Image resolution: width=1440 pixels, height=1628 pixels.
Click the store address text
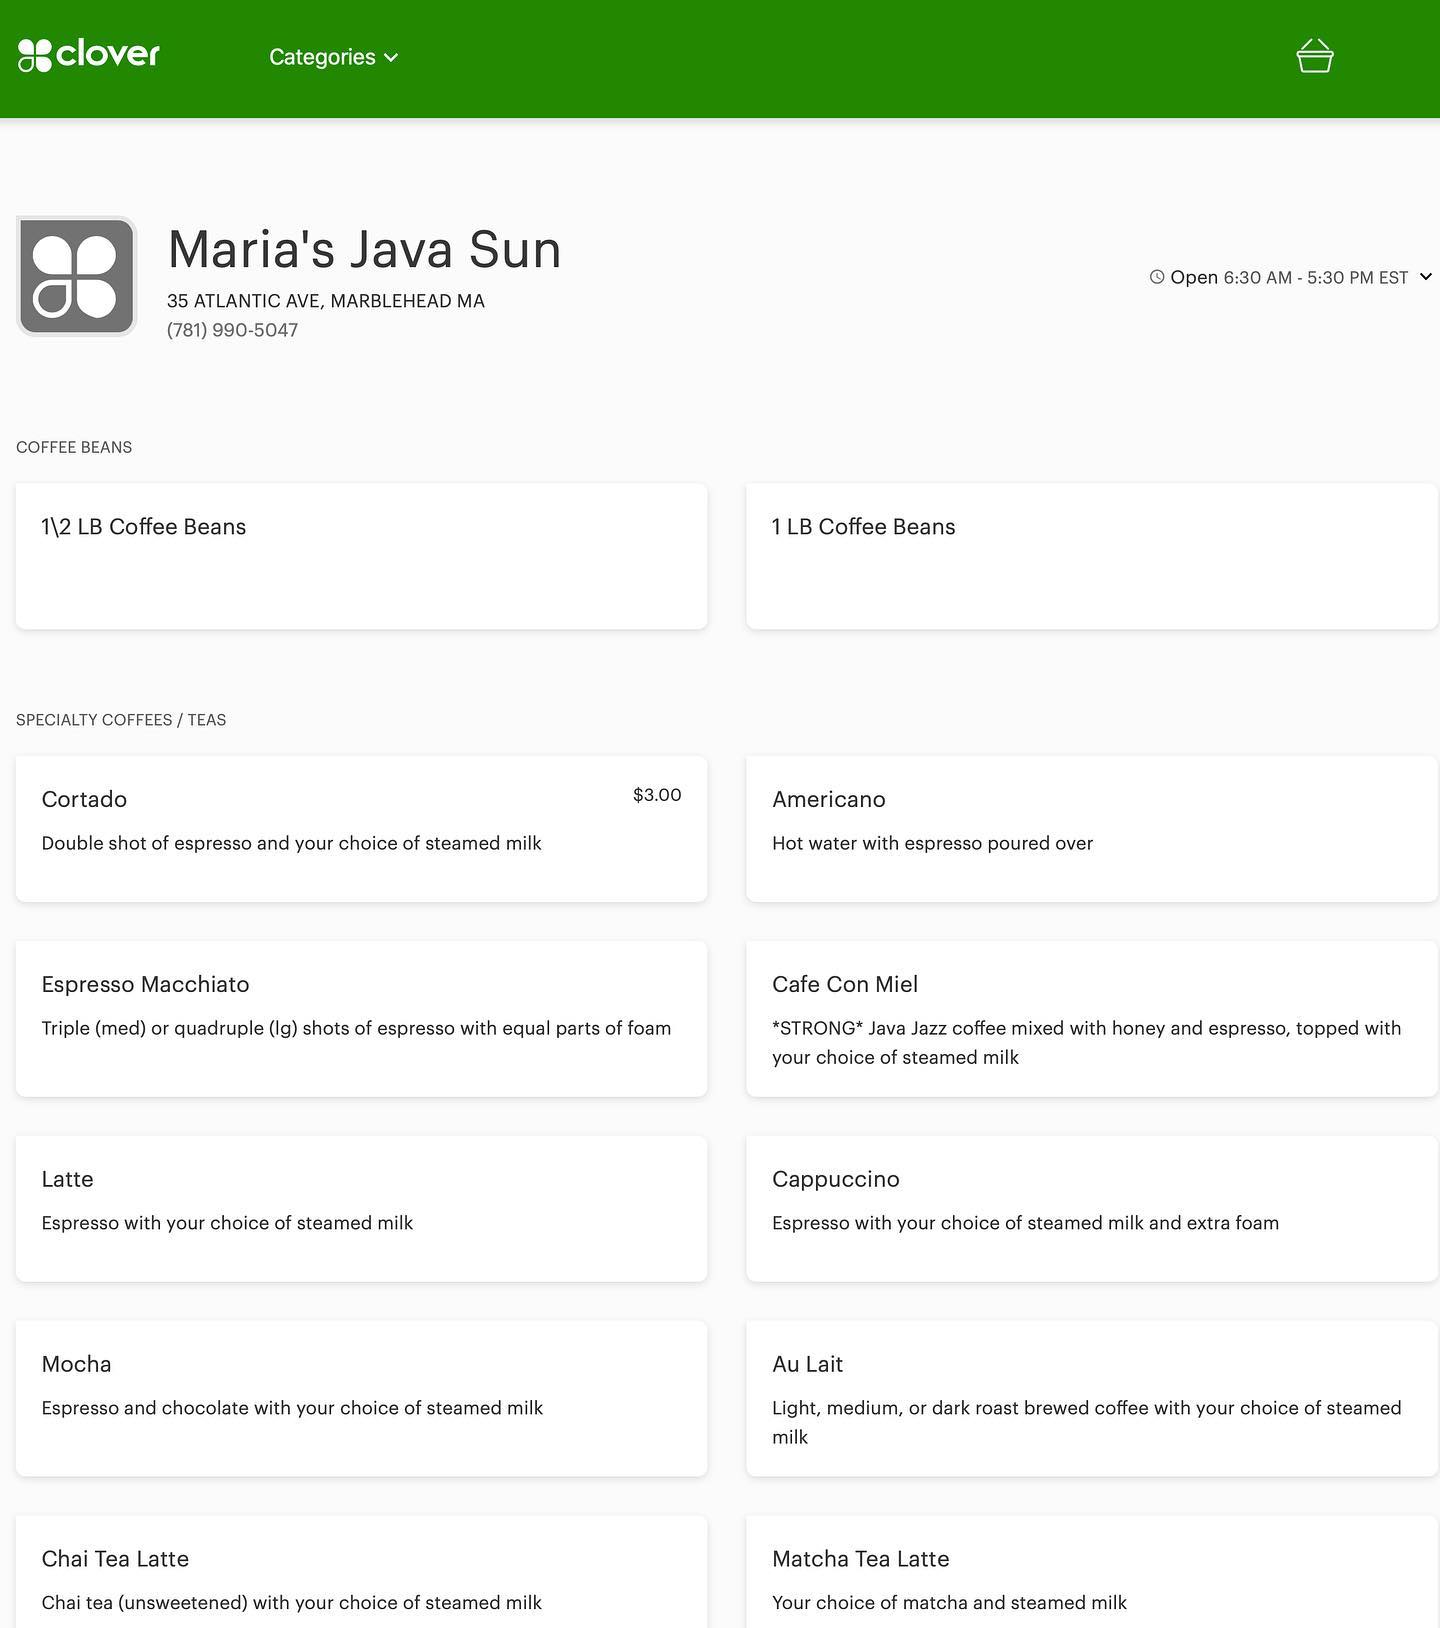325,301
